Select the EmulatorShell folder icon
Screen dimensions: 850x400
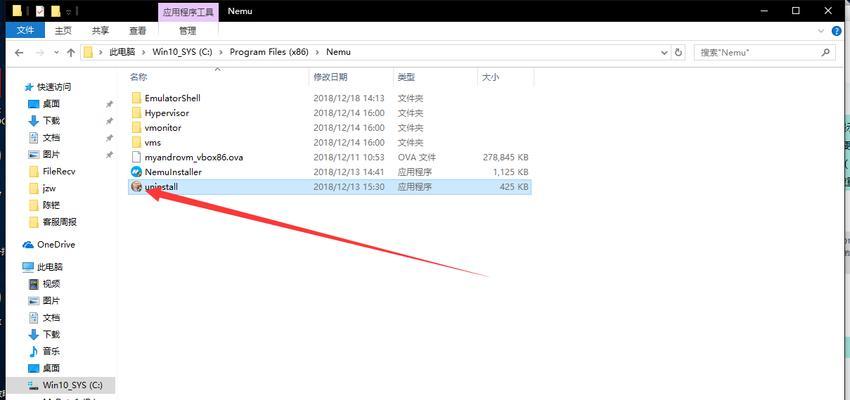(136, 98)
